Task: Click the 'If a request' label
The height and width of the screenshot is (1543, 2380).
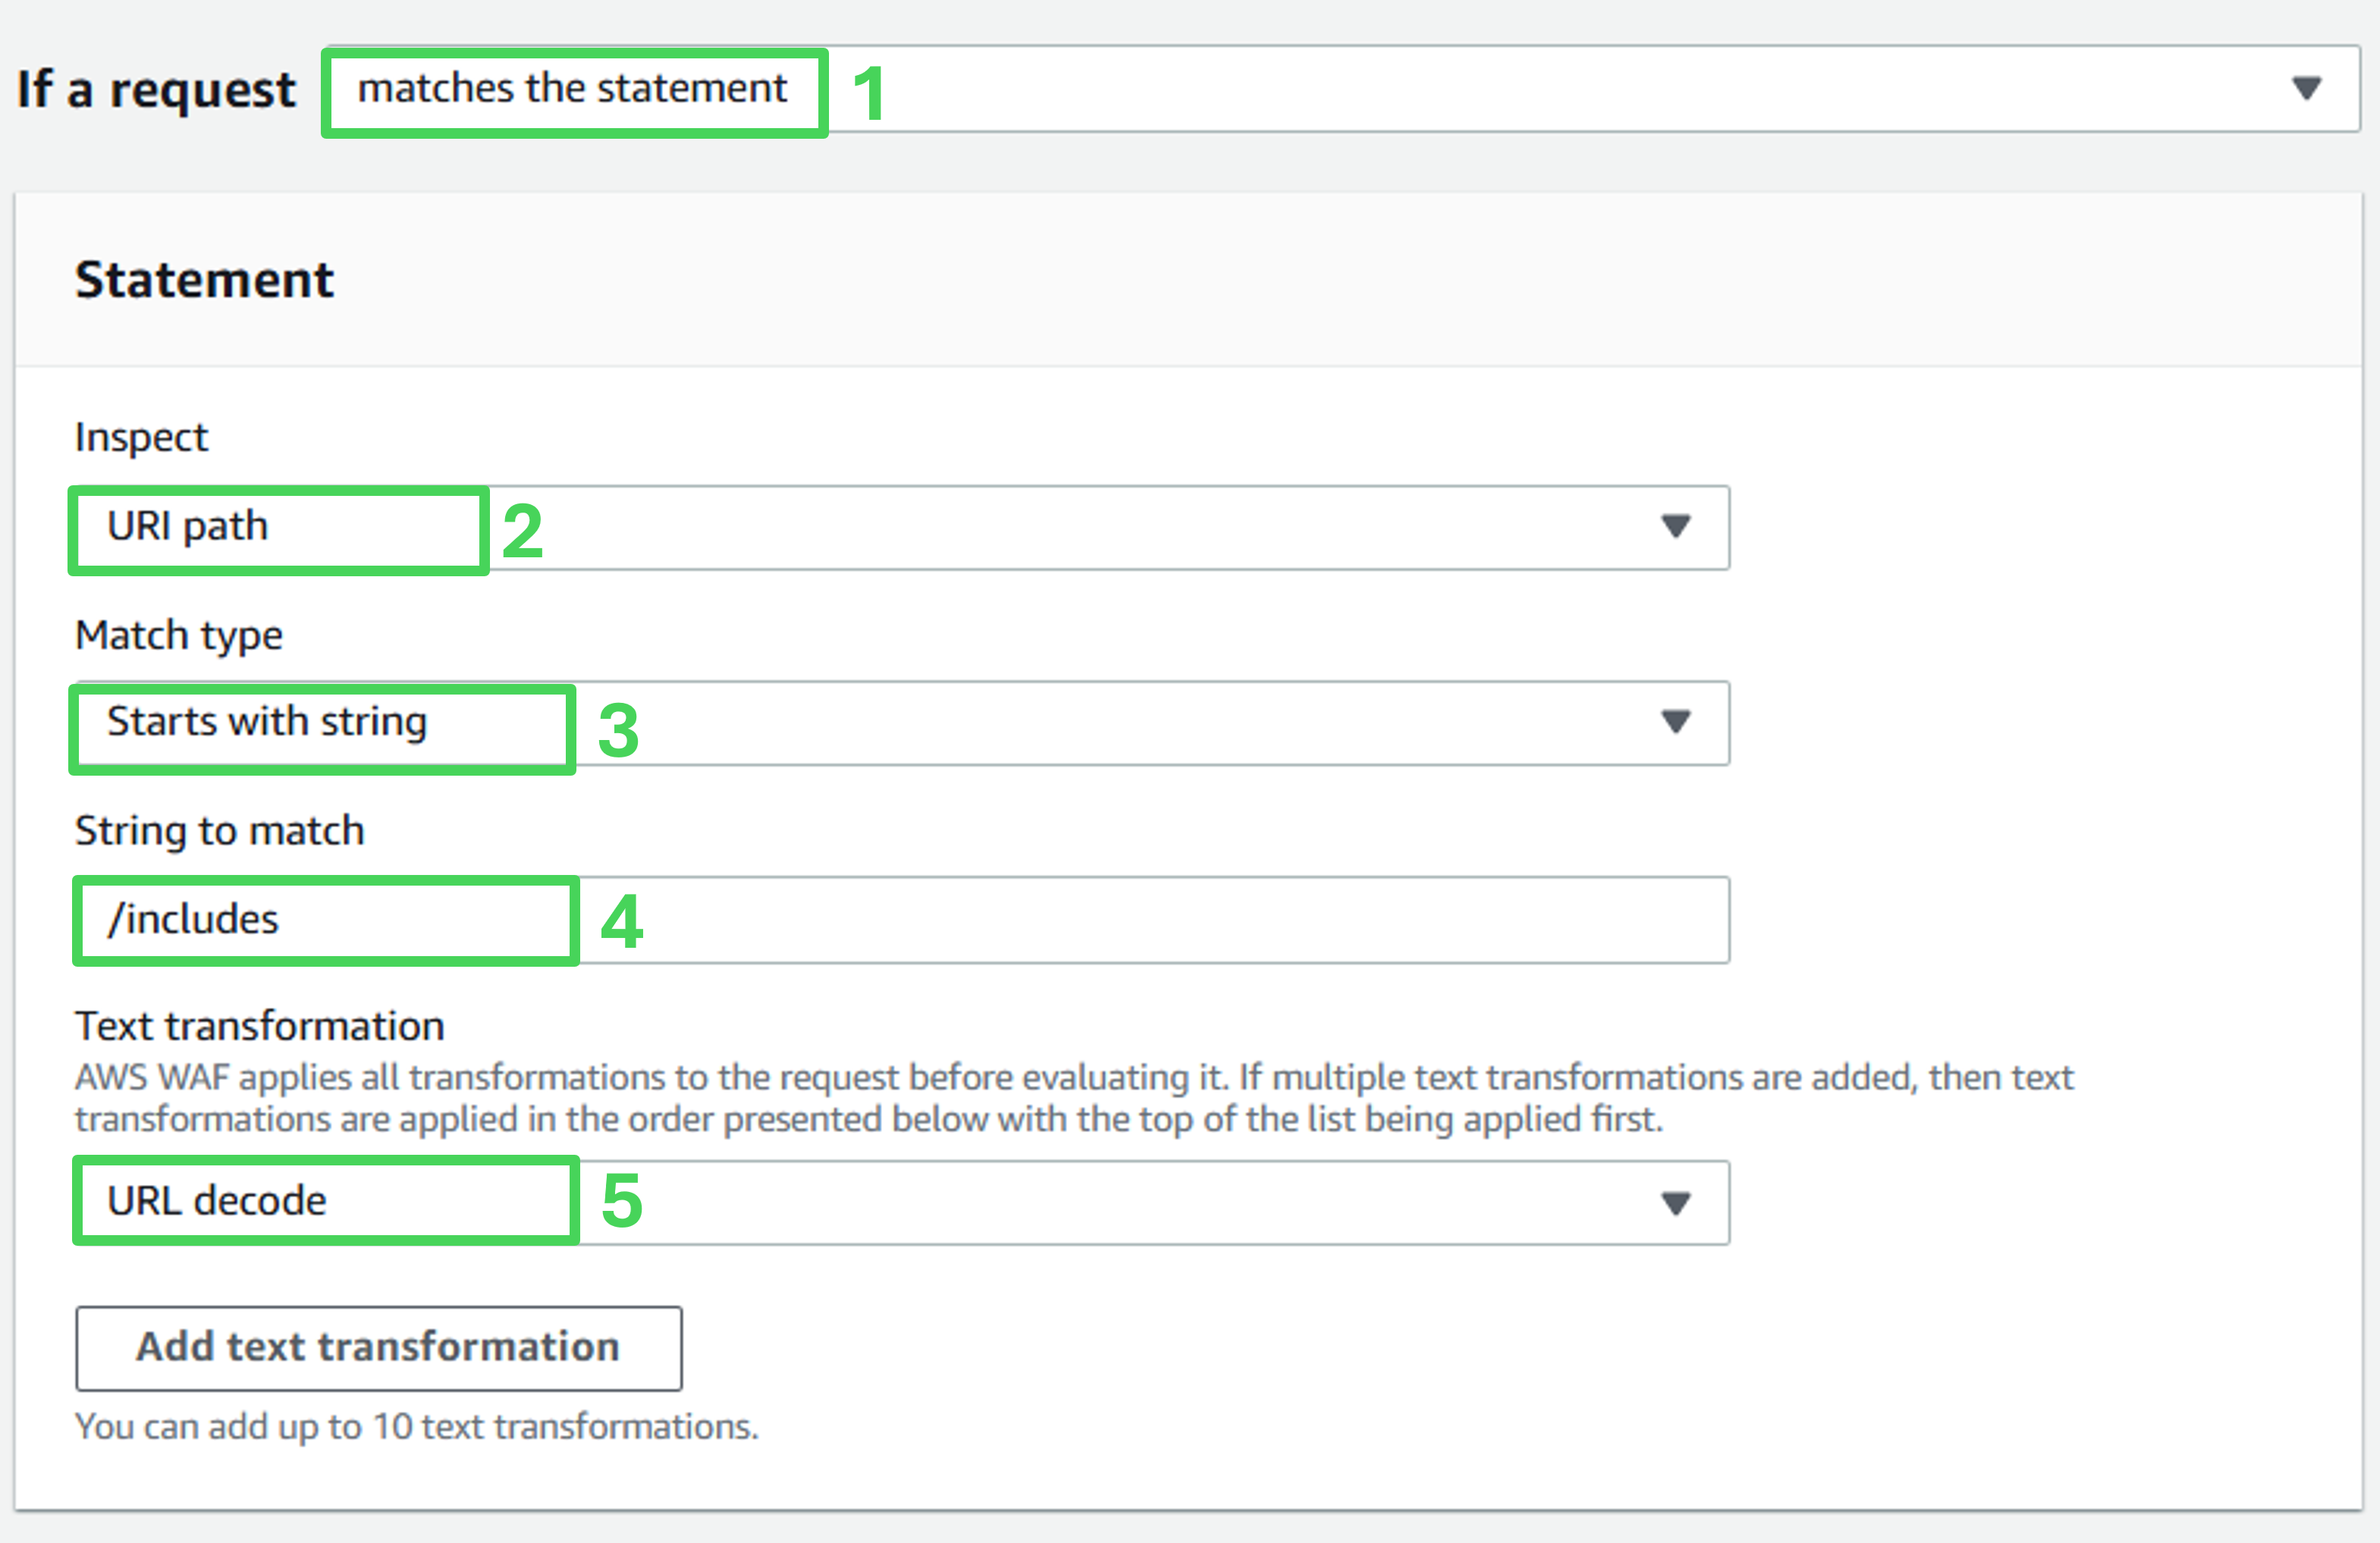Action: click(156, 90)
